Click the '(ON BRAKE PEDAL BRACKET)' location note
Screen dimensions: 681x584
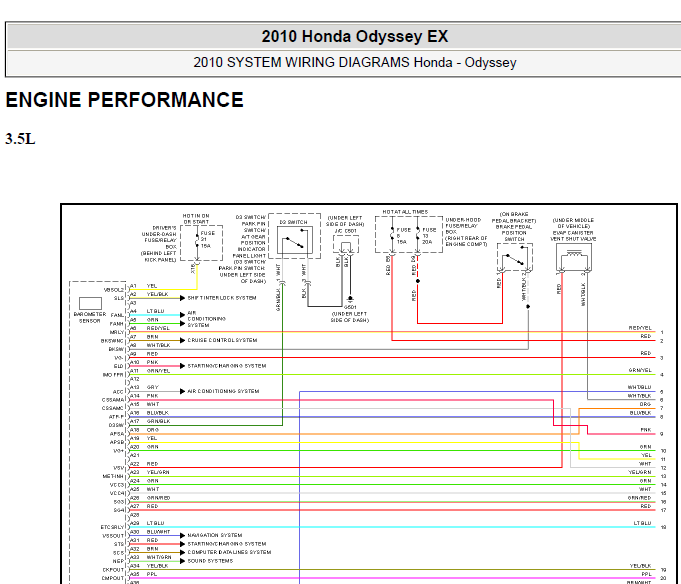click(x=514, y=218)
